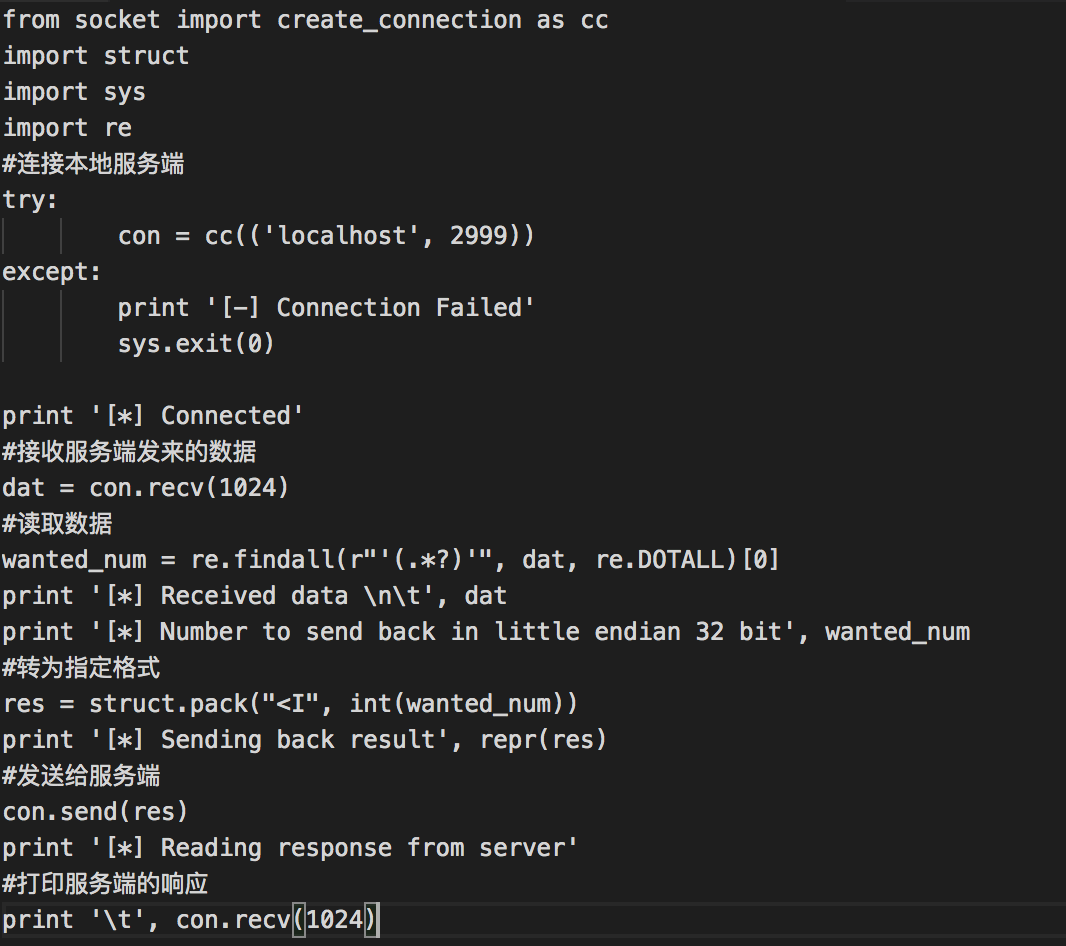Click 'Reading response from server' string
This screenshot has height=946, width=1066.
pos(369,848)
